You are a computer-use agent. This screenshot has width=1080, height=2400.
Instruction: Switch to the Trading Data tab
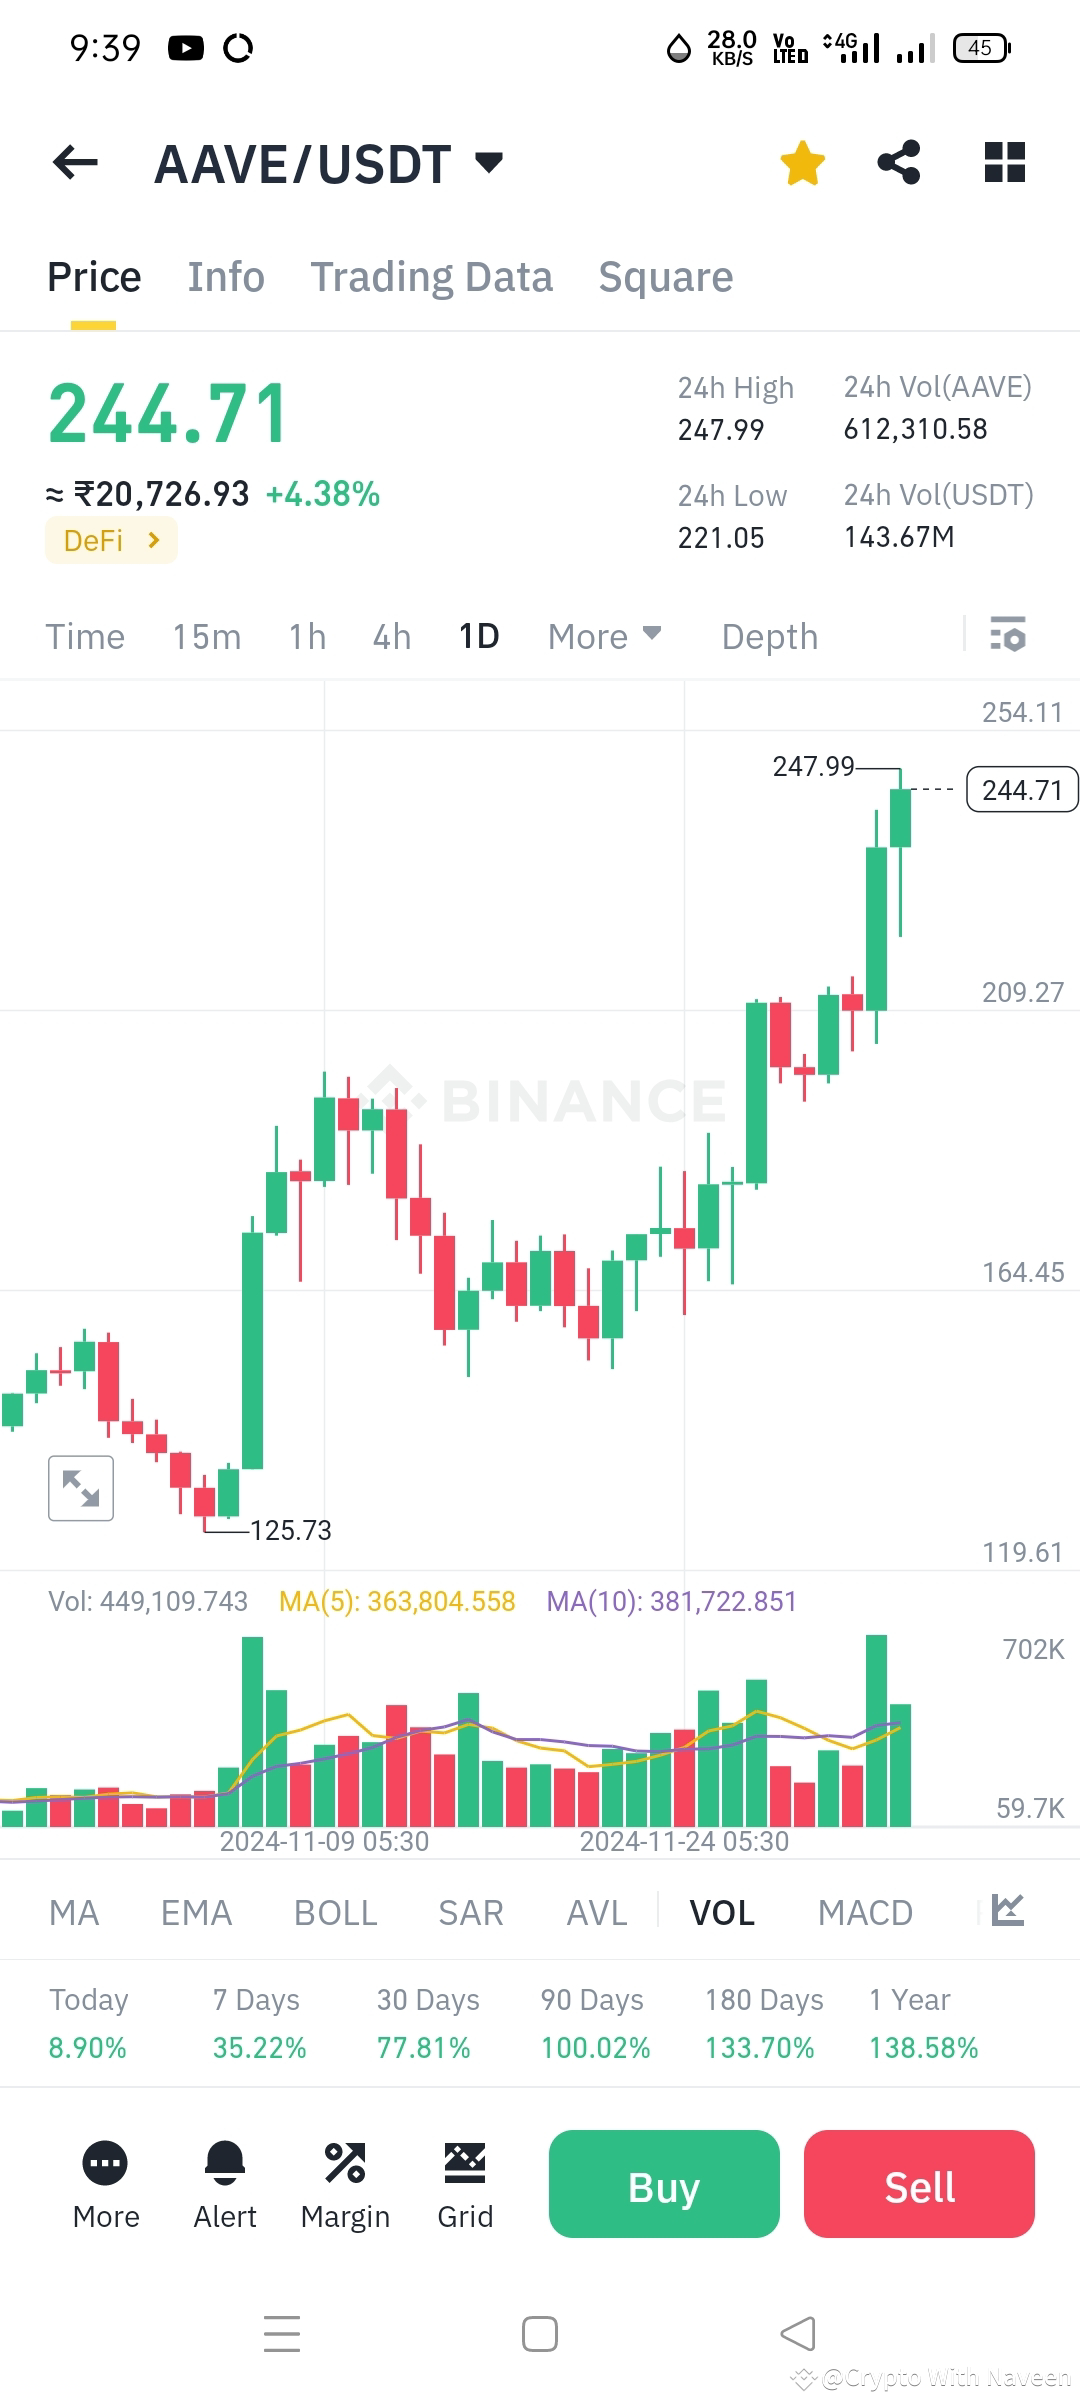(432, 276)
